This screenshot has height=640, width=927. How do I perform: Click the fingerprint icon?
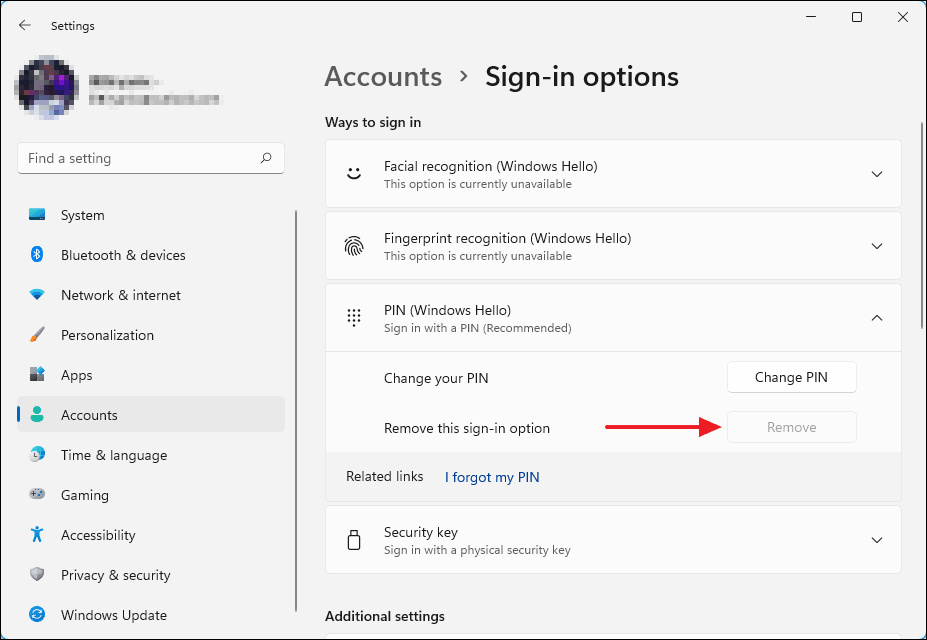pos(354,246)
